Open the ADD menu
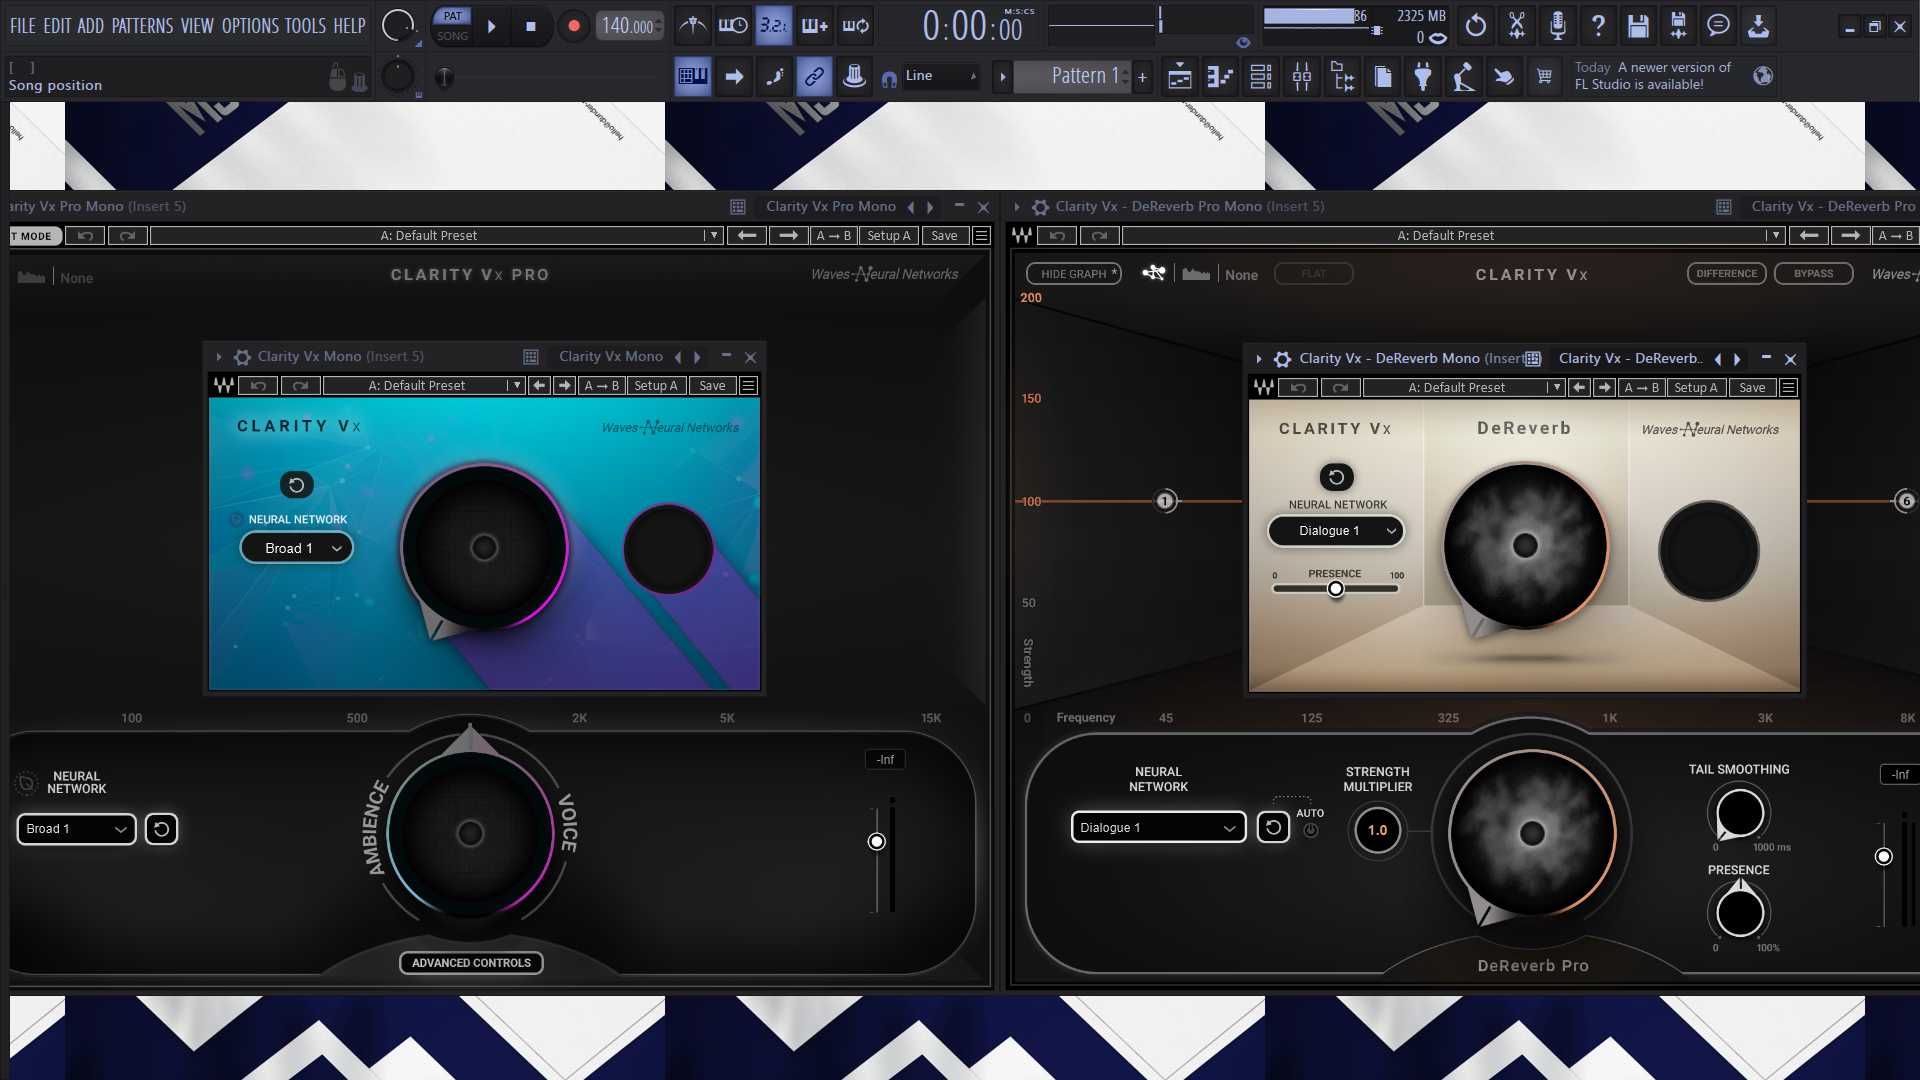Image resolution: width=1920 pixels, height=1080 pixels. pos(91,26)
